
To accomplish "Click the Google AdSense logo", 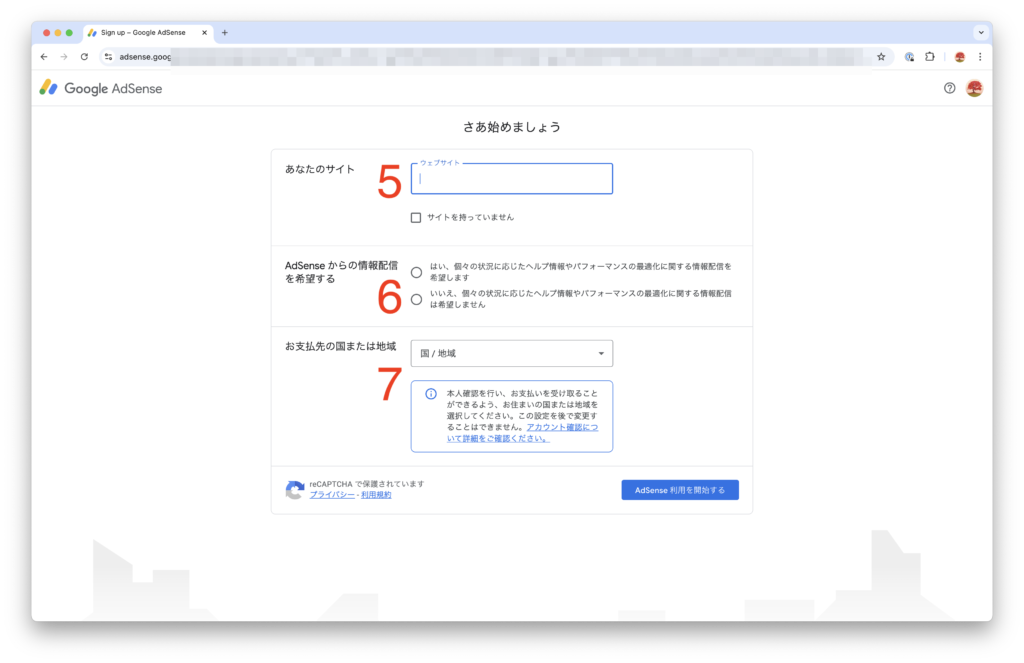I will click(101, 88).
